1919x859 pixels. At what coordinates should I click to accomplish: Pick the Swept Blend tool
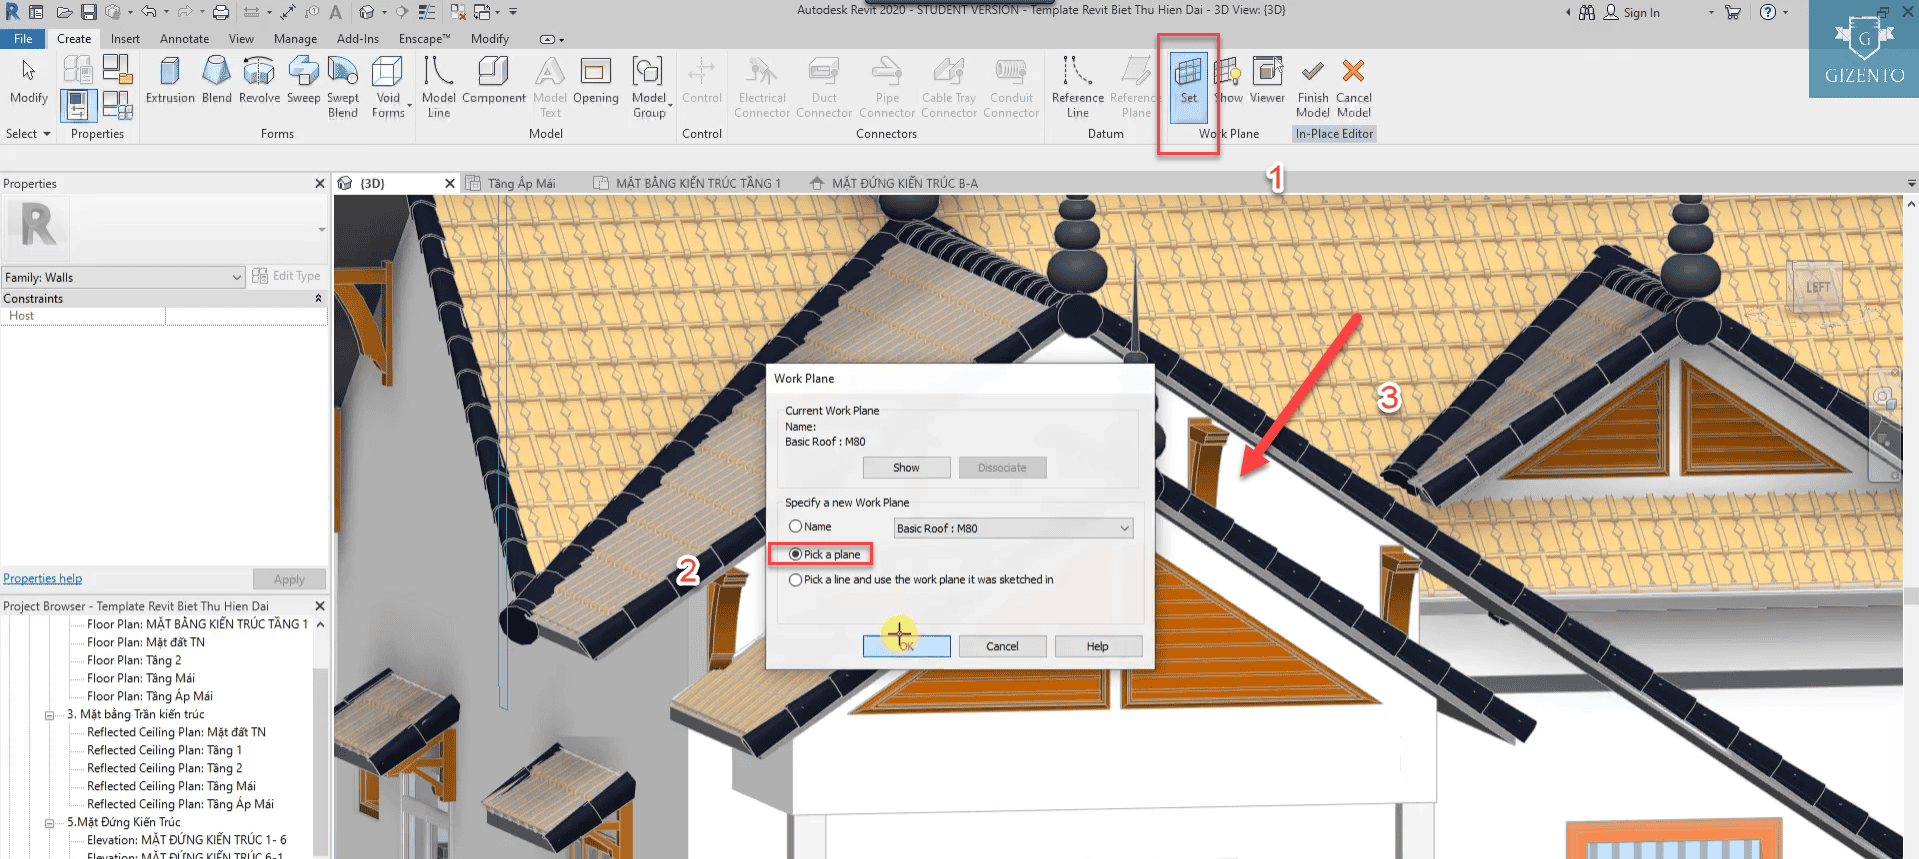coord(343,87)
